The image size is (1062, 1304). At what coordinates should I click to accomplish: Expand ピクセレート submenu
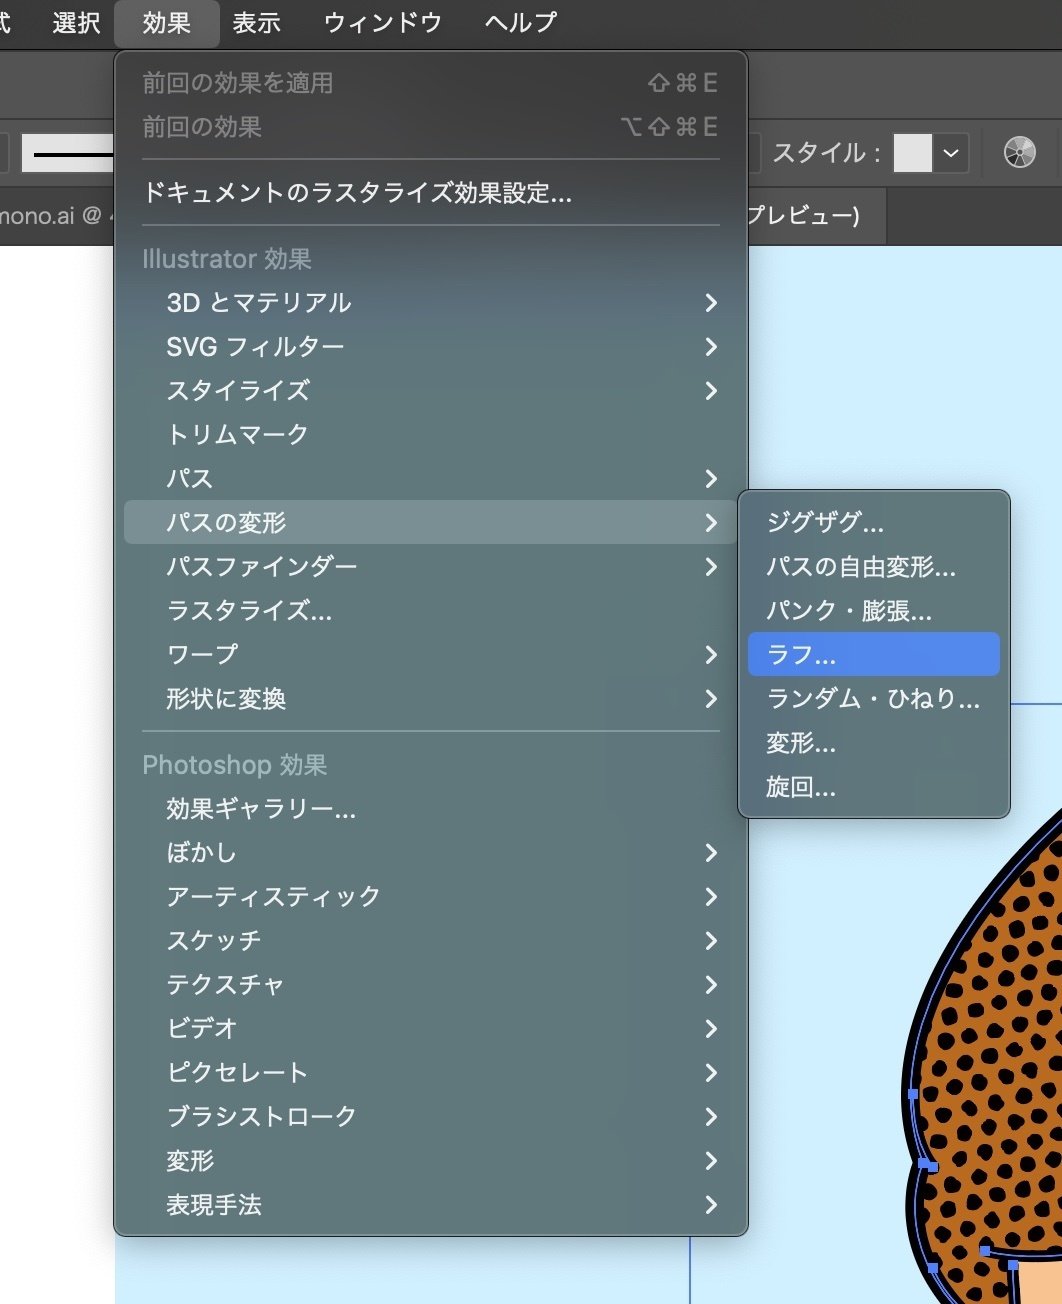[431, 1072]
